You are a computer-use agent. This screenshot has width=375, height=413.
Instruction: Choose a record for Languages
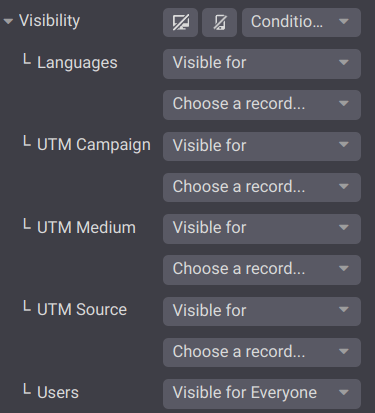coord(262,105)
